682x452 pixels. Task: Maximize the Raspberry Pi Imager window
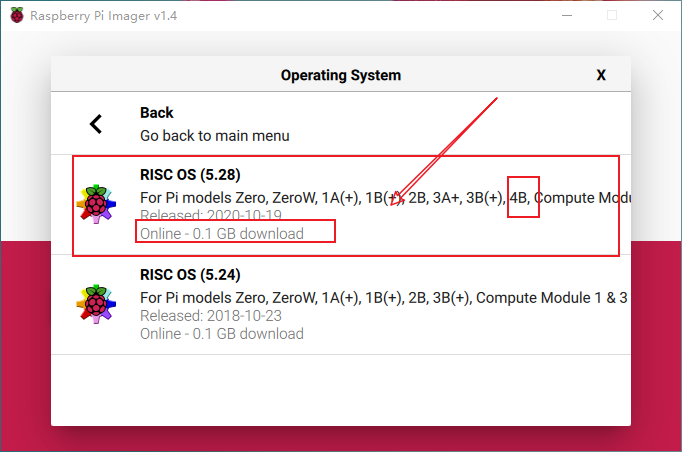coord(612,15)
